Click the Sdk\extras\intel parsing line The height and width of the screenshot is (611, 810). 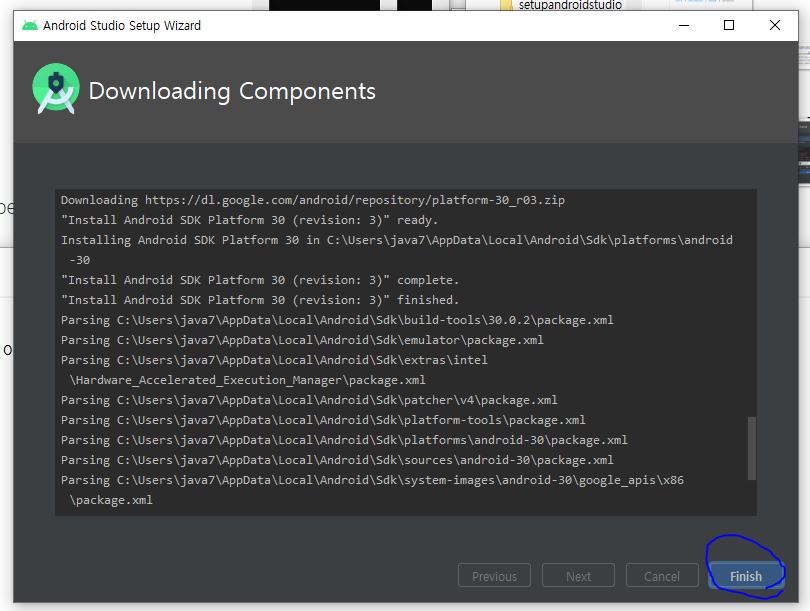274,360
